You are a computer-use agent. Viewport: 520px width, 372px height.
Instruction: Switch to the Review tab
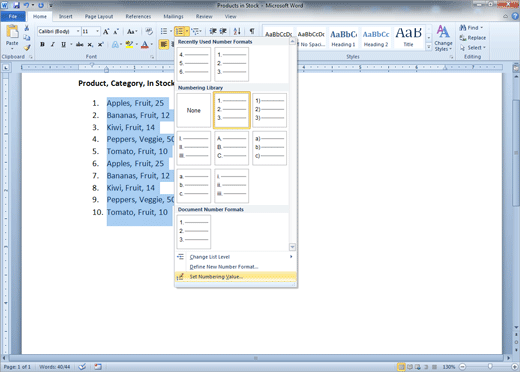(204, 16)
